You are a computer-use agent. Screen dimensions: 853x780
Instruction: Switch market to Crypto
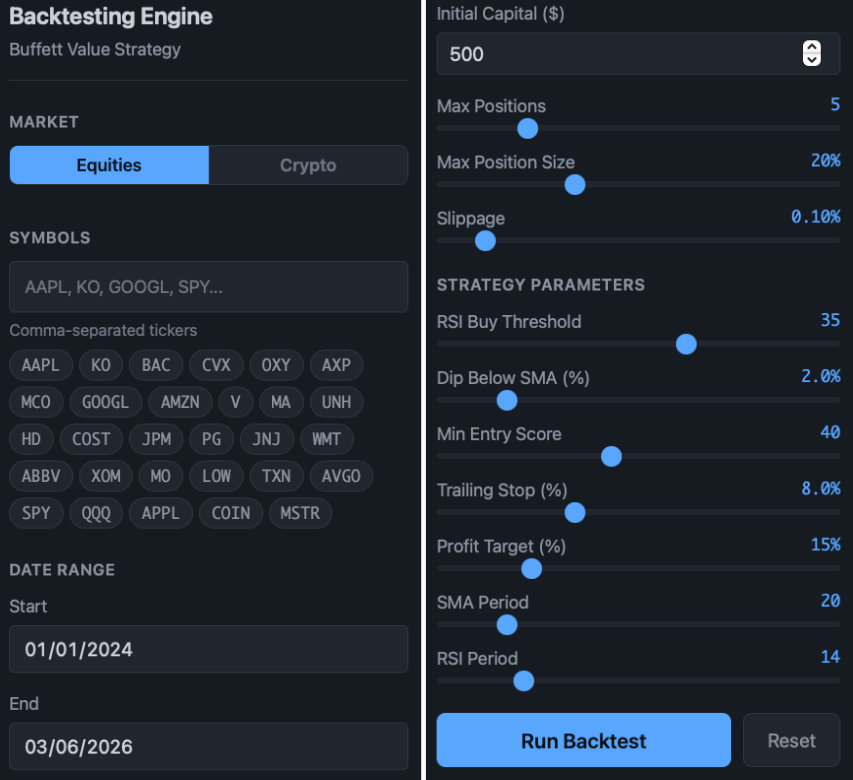[x=308, y=165]
